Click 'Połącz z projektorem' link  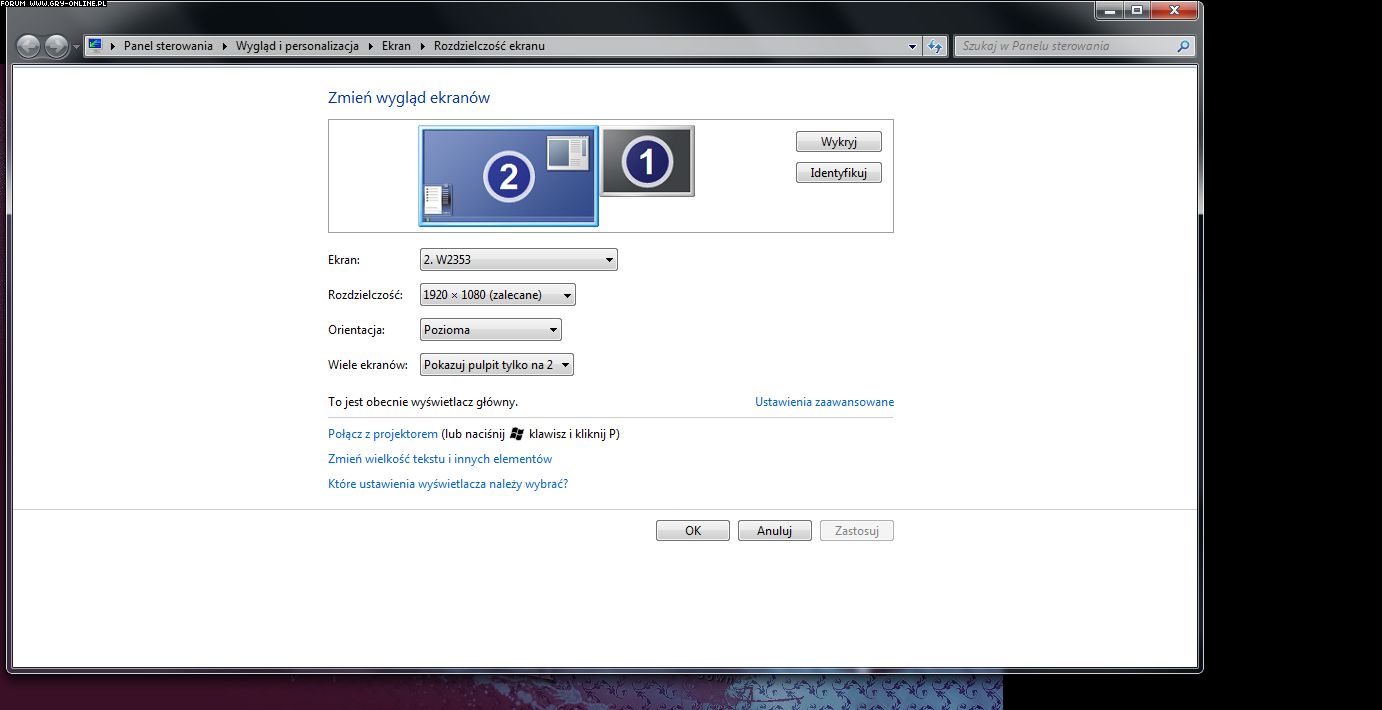(x=383, y=434)
